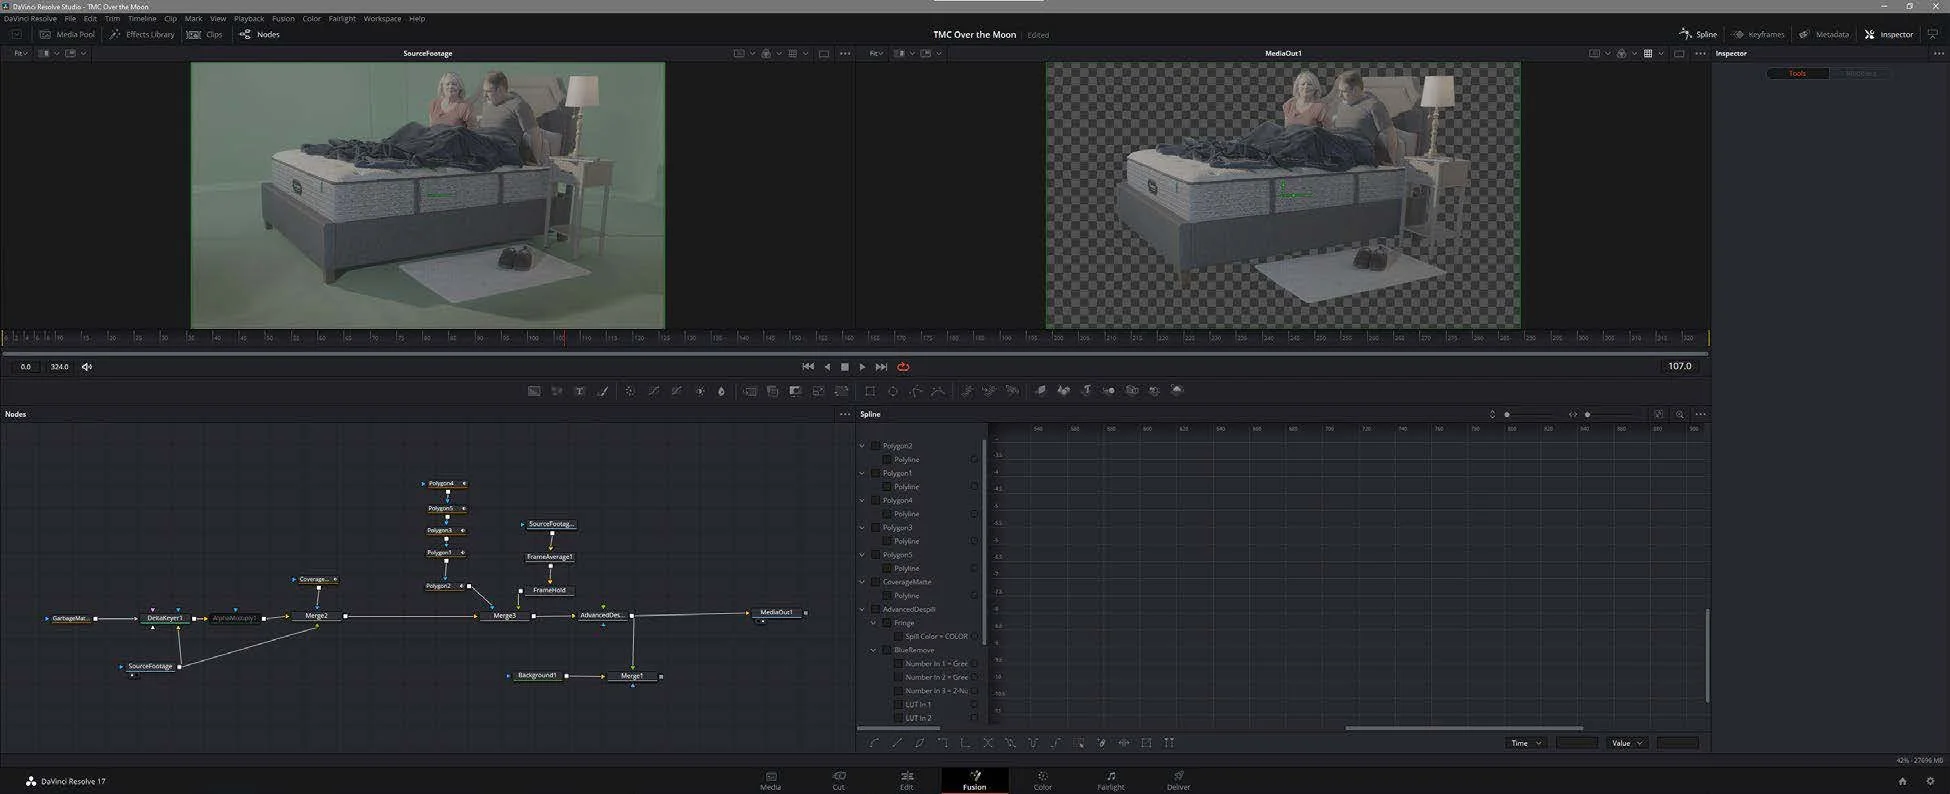Select the MediaOut1 node
Viewport: 1950px width, 794px height.
tap(777, 612)
